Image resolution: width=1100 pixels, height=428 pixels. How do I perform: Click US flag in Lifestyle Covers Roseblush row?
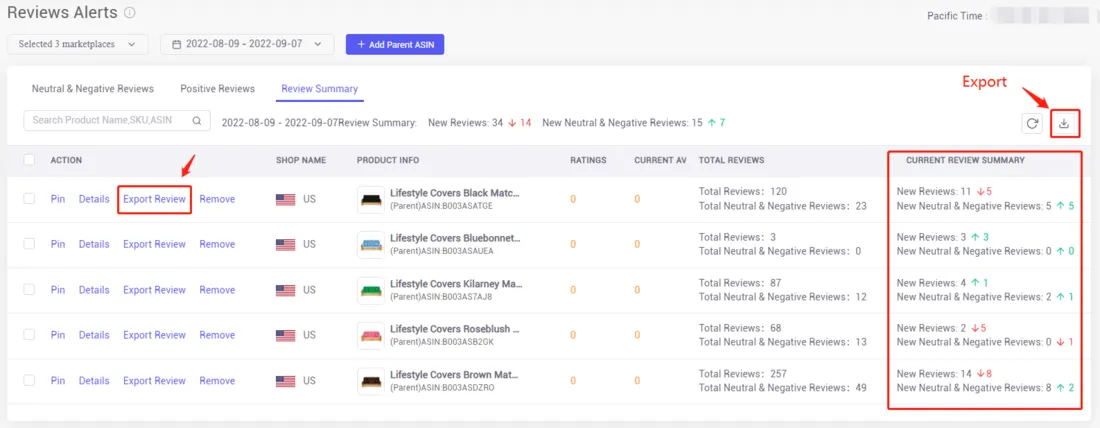pos(286,335)
